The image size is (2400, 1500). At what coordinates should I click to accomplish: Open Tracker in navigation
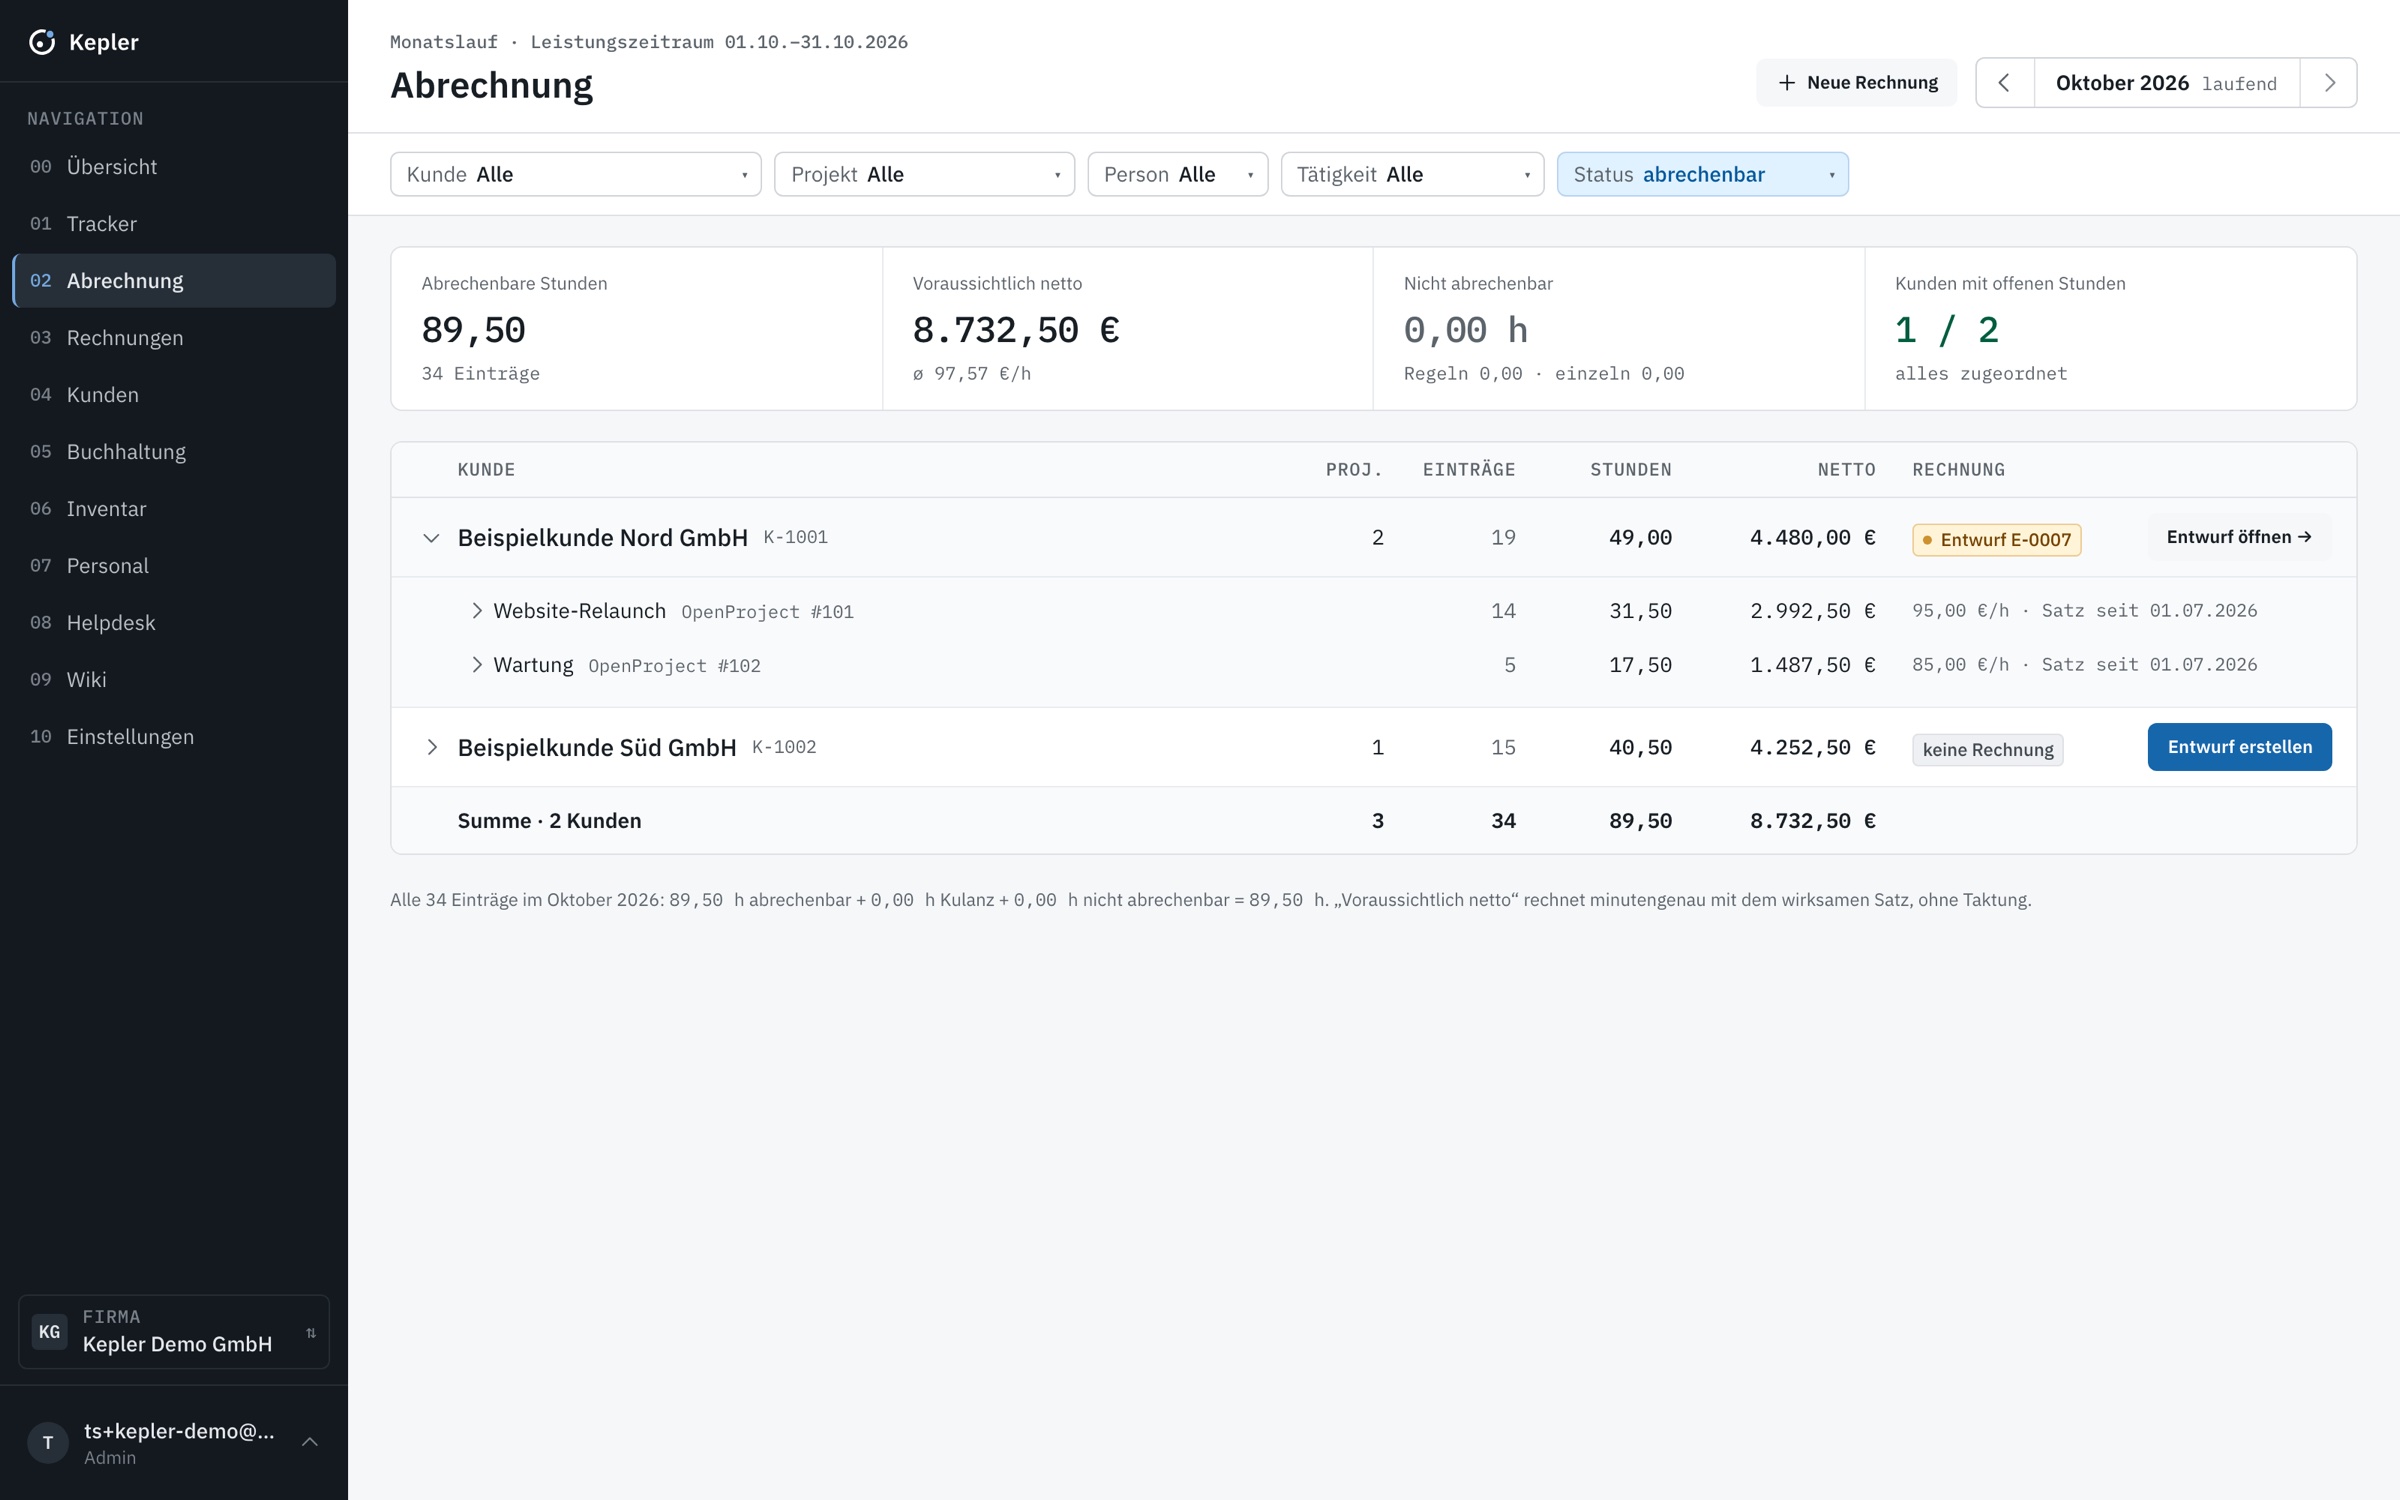174,224
